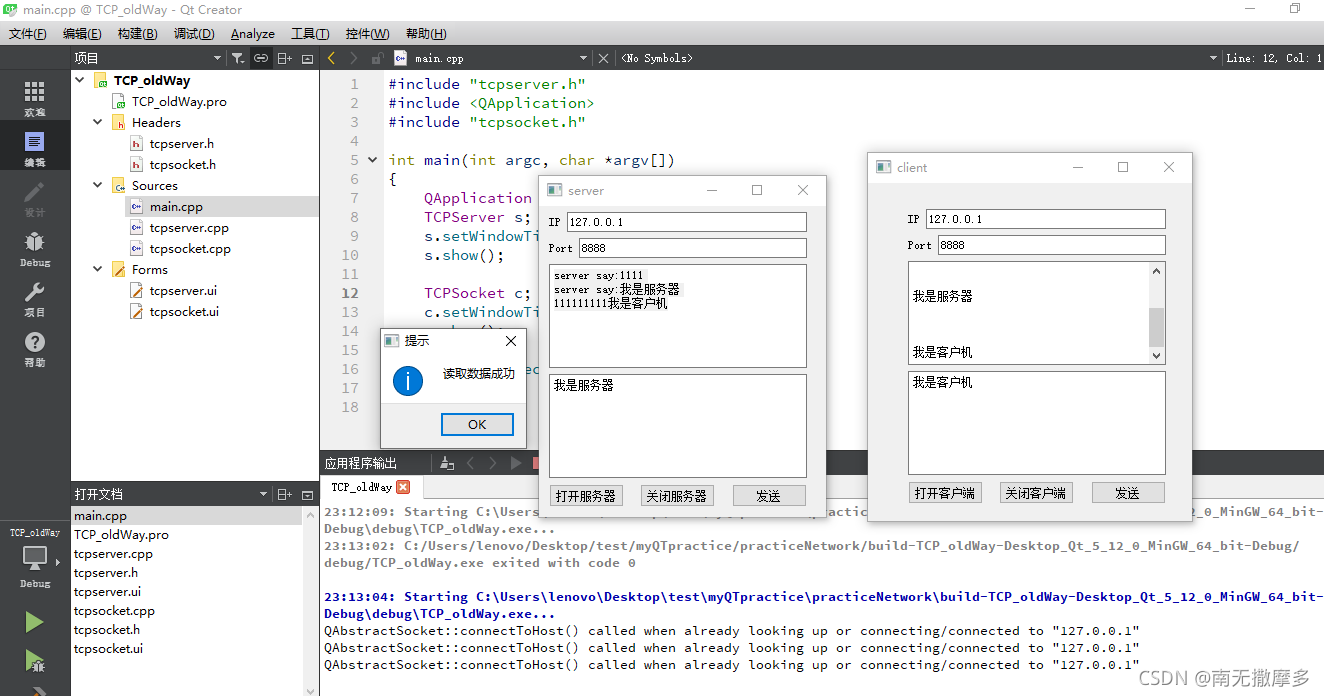This screenshot has width=1324, height=696.
Task: Run the project with green play button
Action: (x=35, y=622)
